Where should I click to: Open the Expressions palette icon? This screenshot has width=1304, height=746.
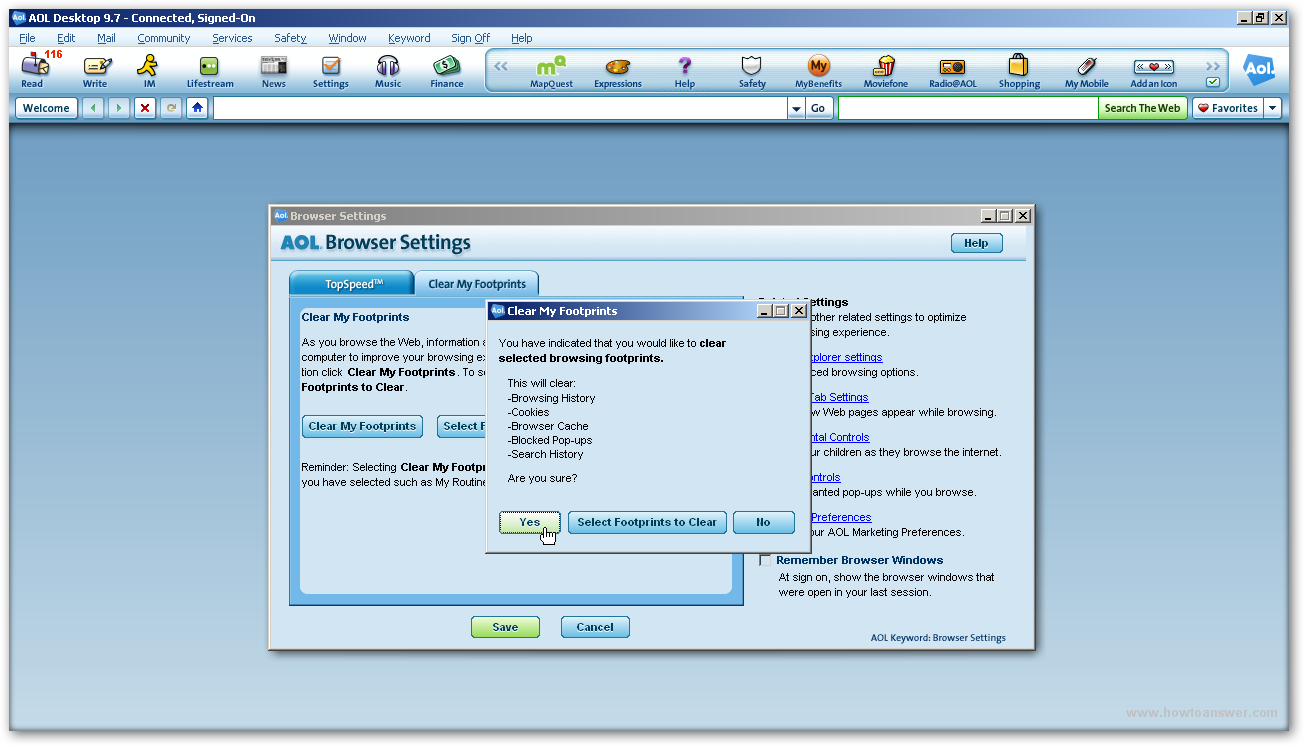click(x=618, y=71)
